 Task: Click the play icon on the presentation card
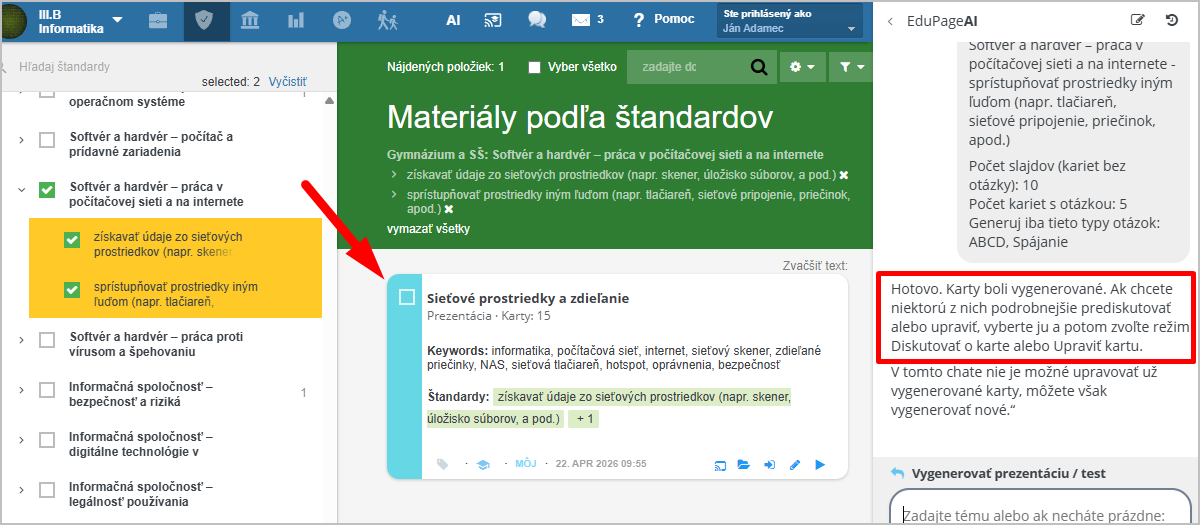pos(820,464)
